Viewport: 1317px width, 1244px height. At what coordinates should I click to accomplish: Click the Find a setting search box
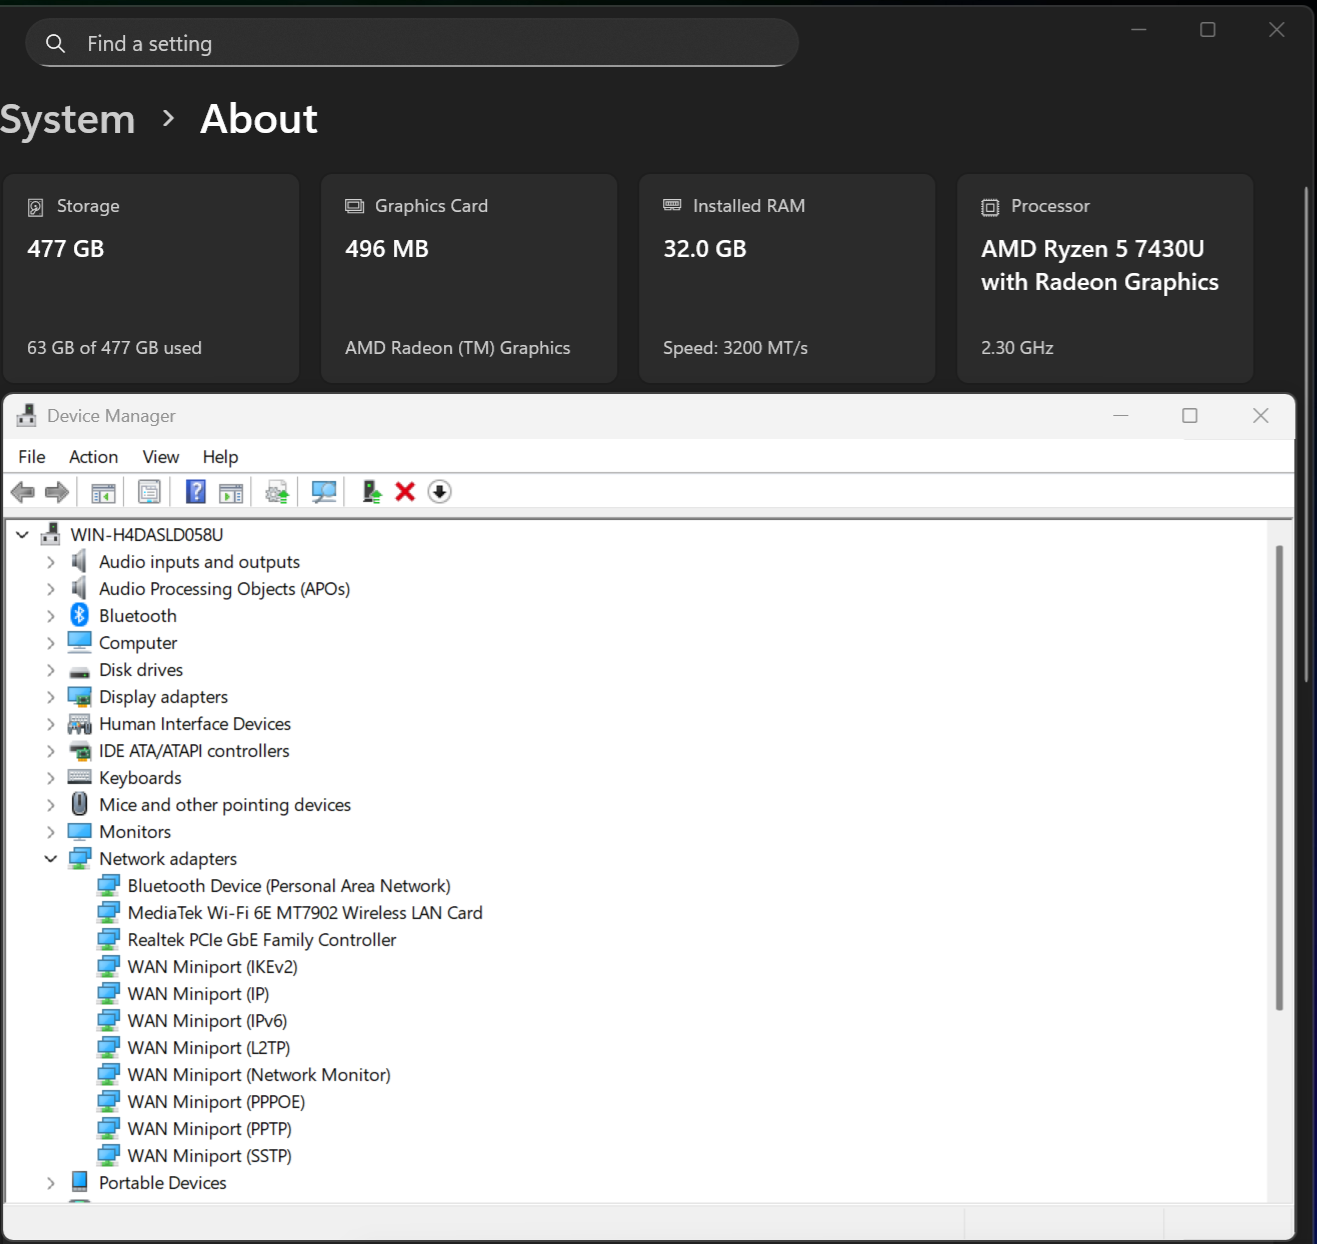(x=412, y=44)
